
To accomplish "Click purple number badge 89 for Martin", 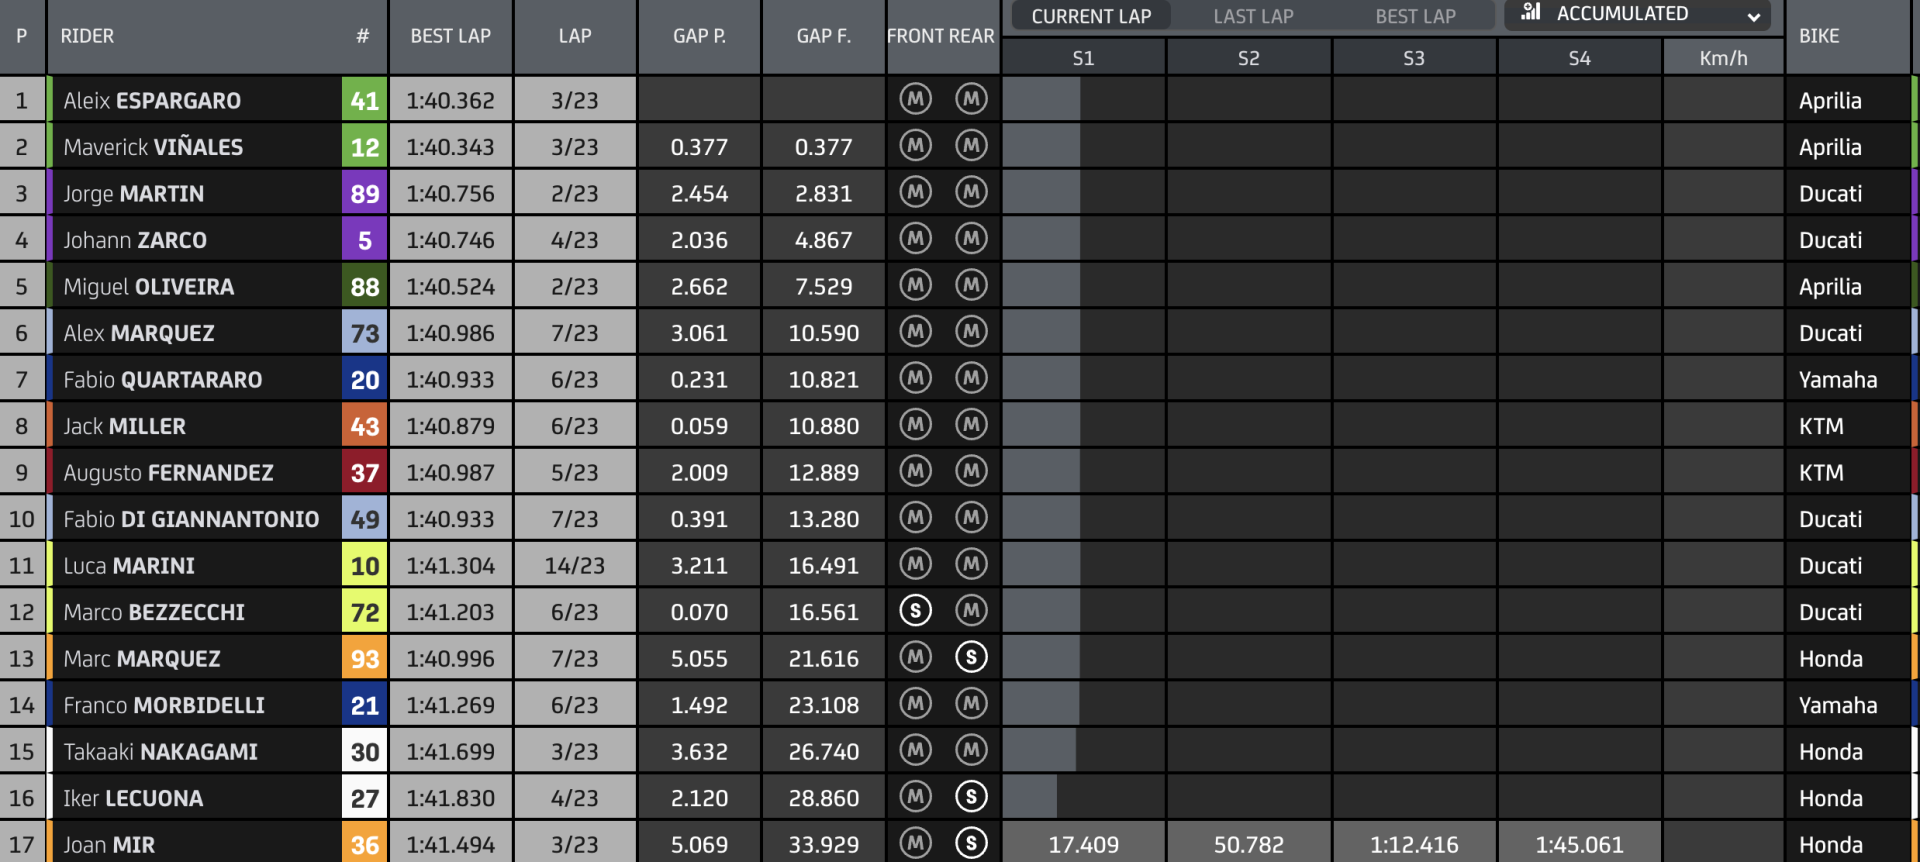I will click(x=364, y=193).
